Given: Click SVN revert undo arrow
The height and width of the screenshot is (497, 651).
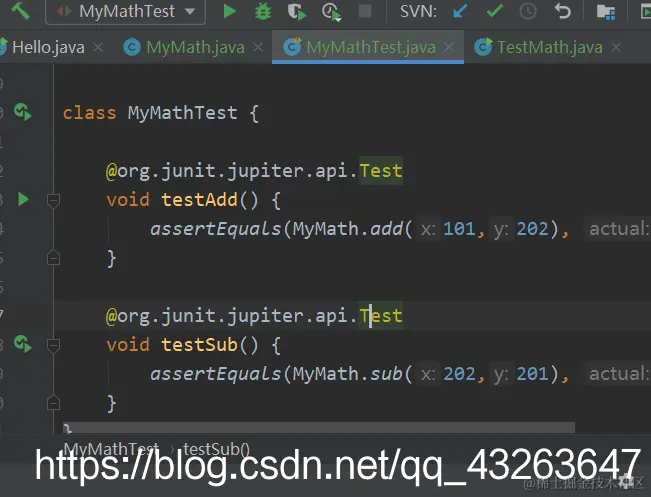Looking at the screenshot, I should click(x=563, y=11).
